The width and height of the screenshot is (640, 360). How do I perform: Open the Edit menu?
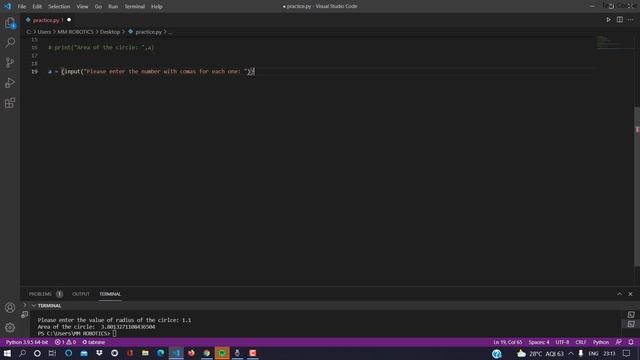[37, 7]
